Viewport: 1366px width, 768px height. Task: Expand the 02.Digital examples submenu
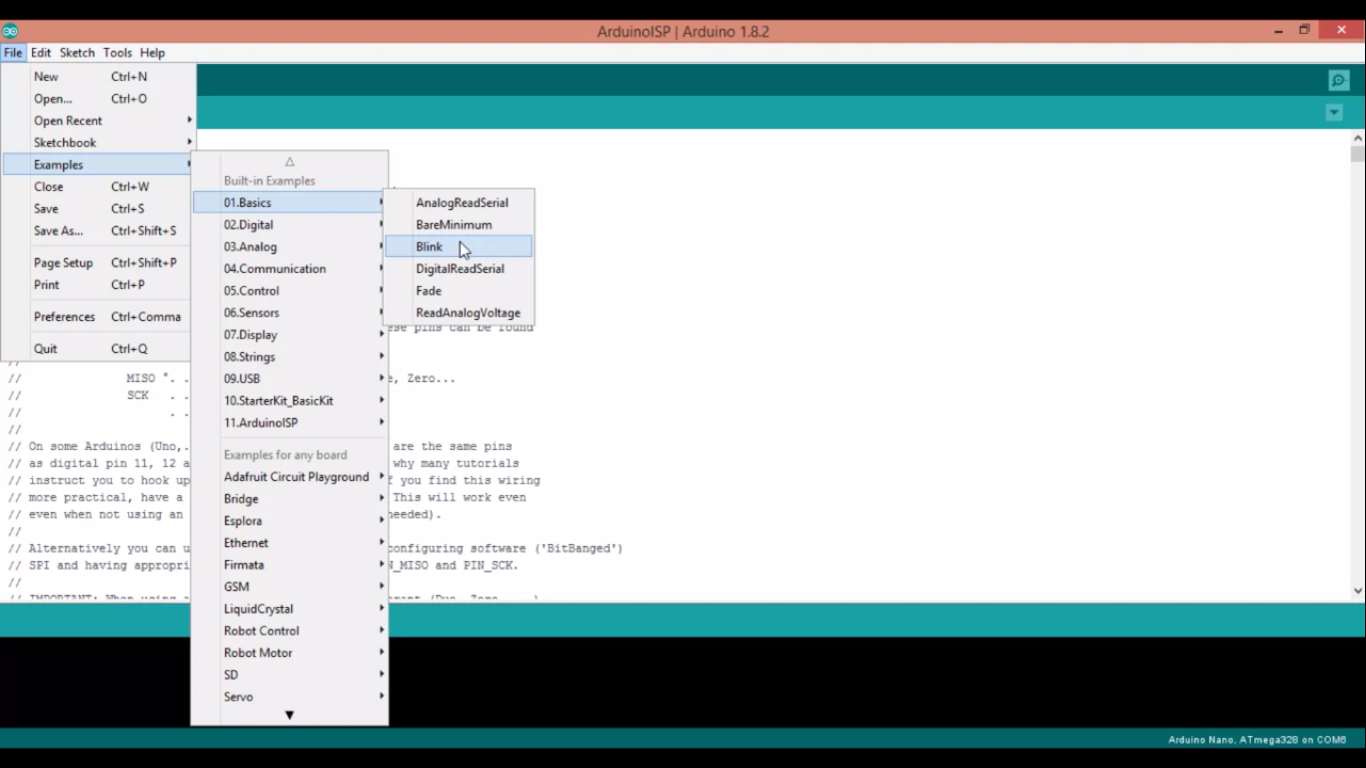pos(248,224)
